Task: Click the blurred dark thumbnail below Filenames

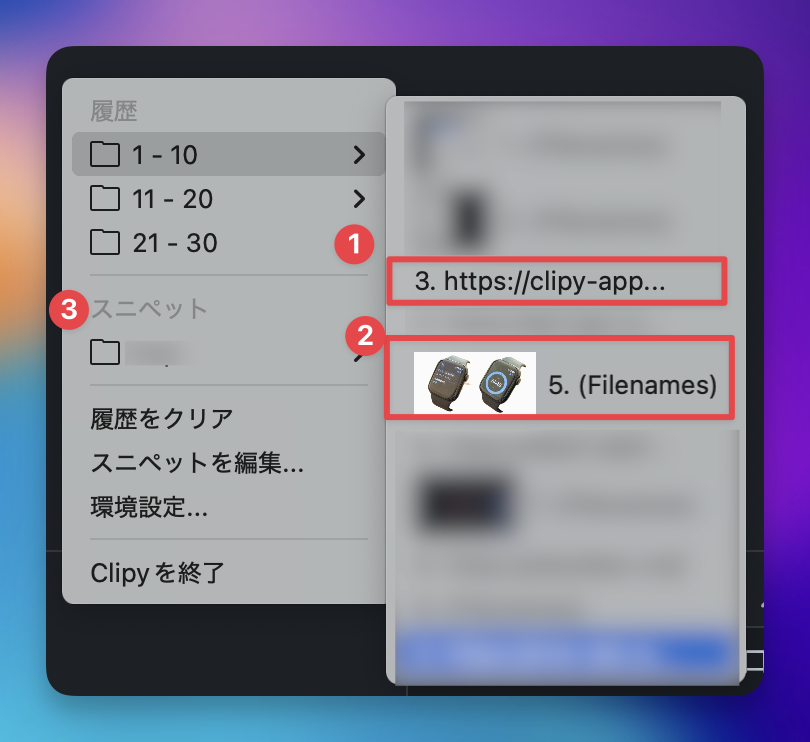Action: [x=466, y=502]
